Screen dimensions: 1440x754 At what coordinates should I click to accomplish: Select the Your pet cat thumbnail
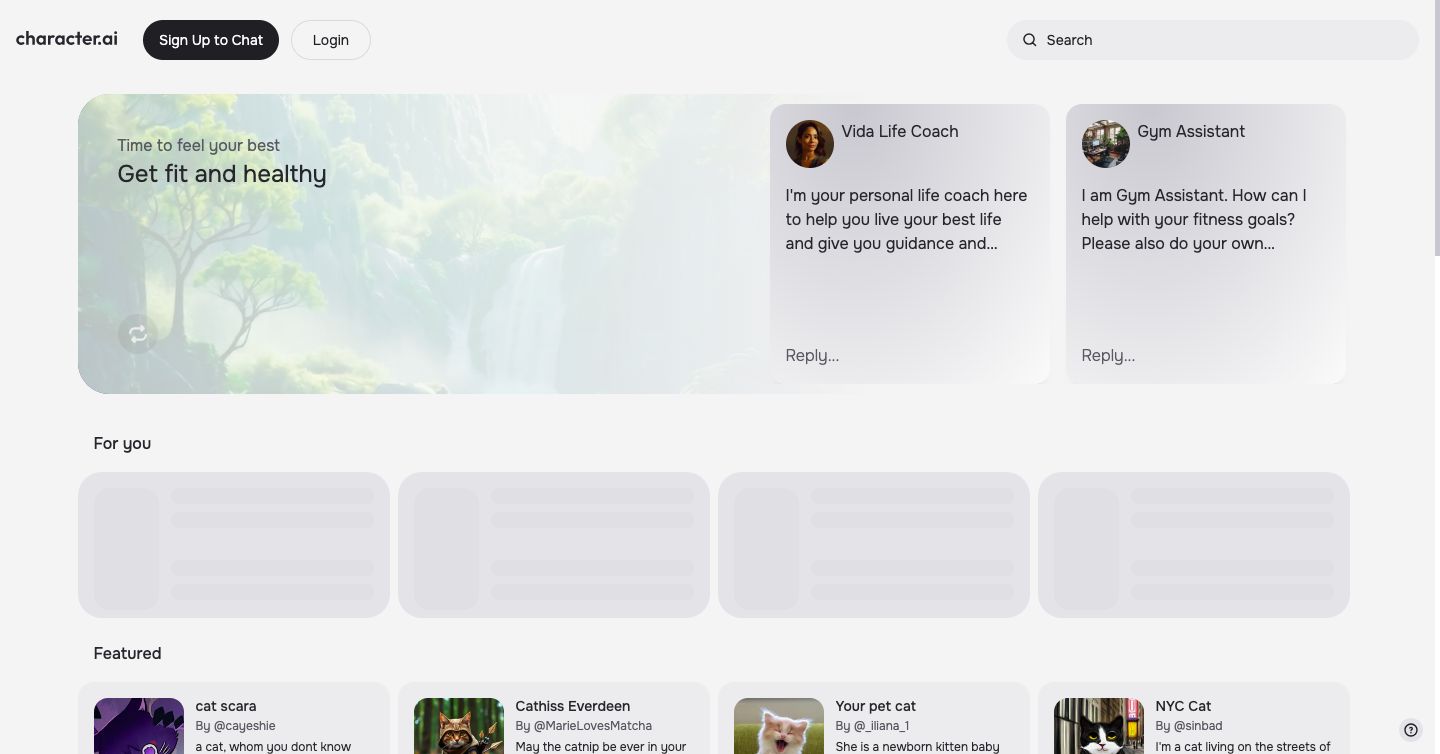pos(778,726)
